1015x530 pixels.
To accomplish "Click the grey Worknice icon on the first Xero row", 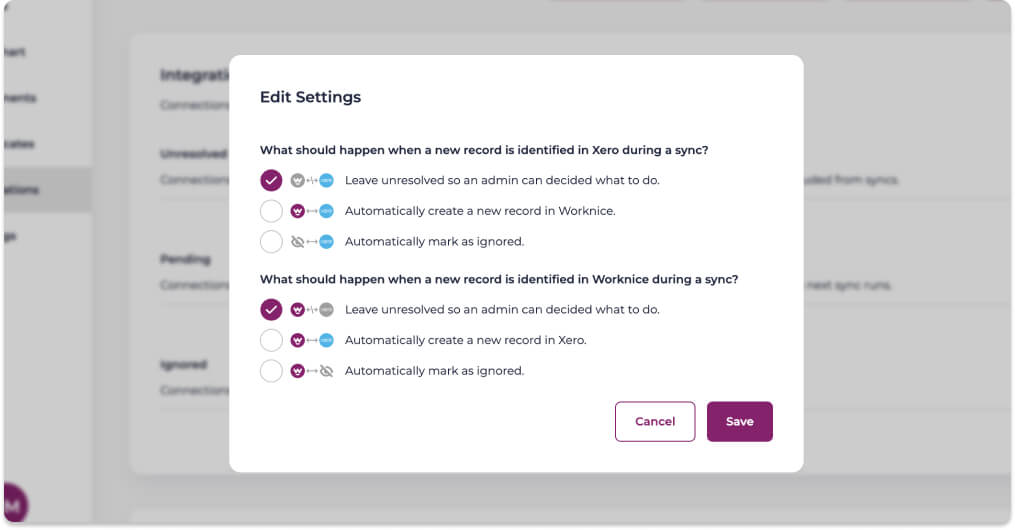I will [297, 181].
